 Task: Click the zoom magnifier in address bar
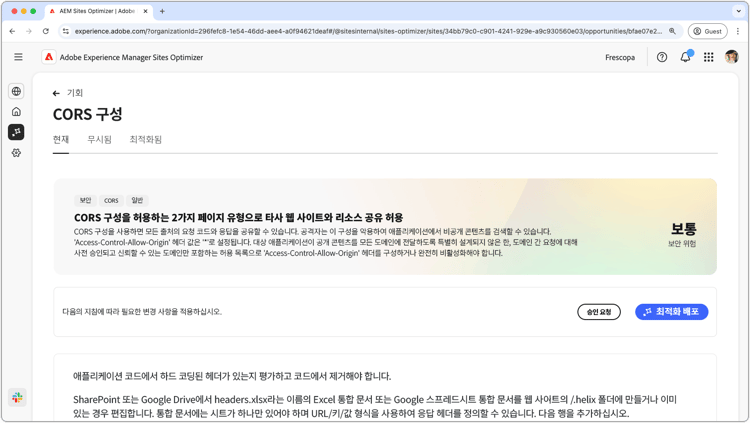tap(673, 31)
